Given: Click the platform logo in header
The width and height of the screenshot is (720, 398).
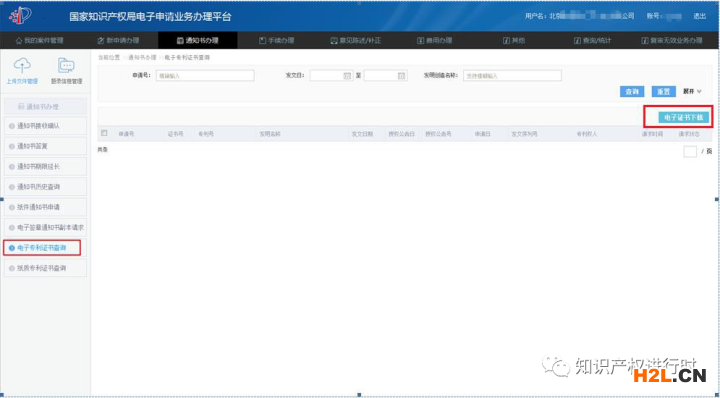Looking at the screenshot, I should click(20, 16).
